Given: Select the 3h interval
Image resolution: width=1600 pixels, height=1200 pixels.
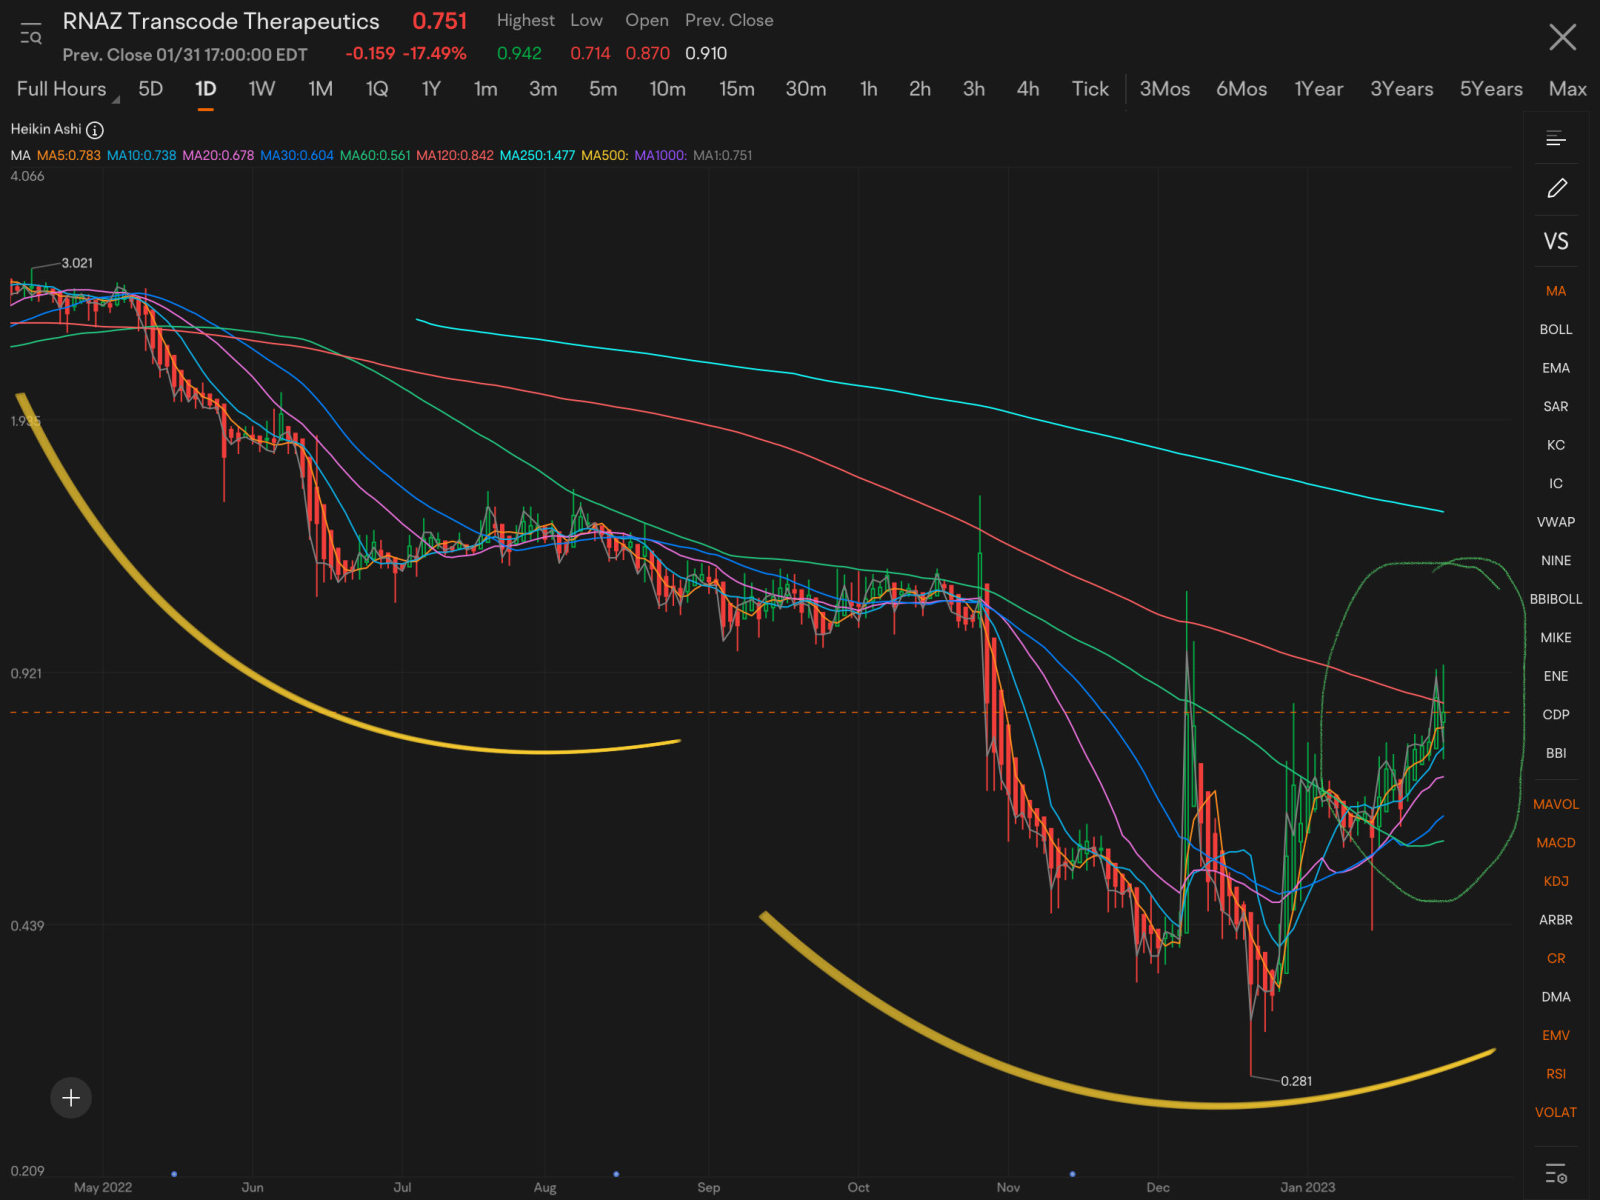Looking at the screenshot, I should pos(974,89).
